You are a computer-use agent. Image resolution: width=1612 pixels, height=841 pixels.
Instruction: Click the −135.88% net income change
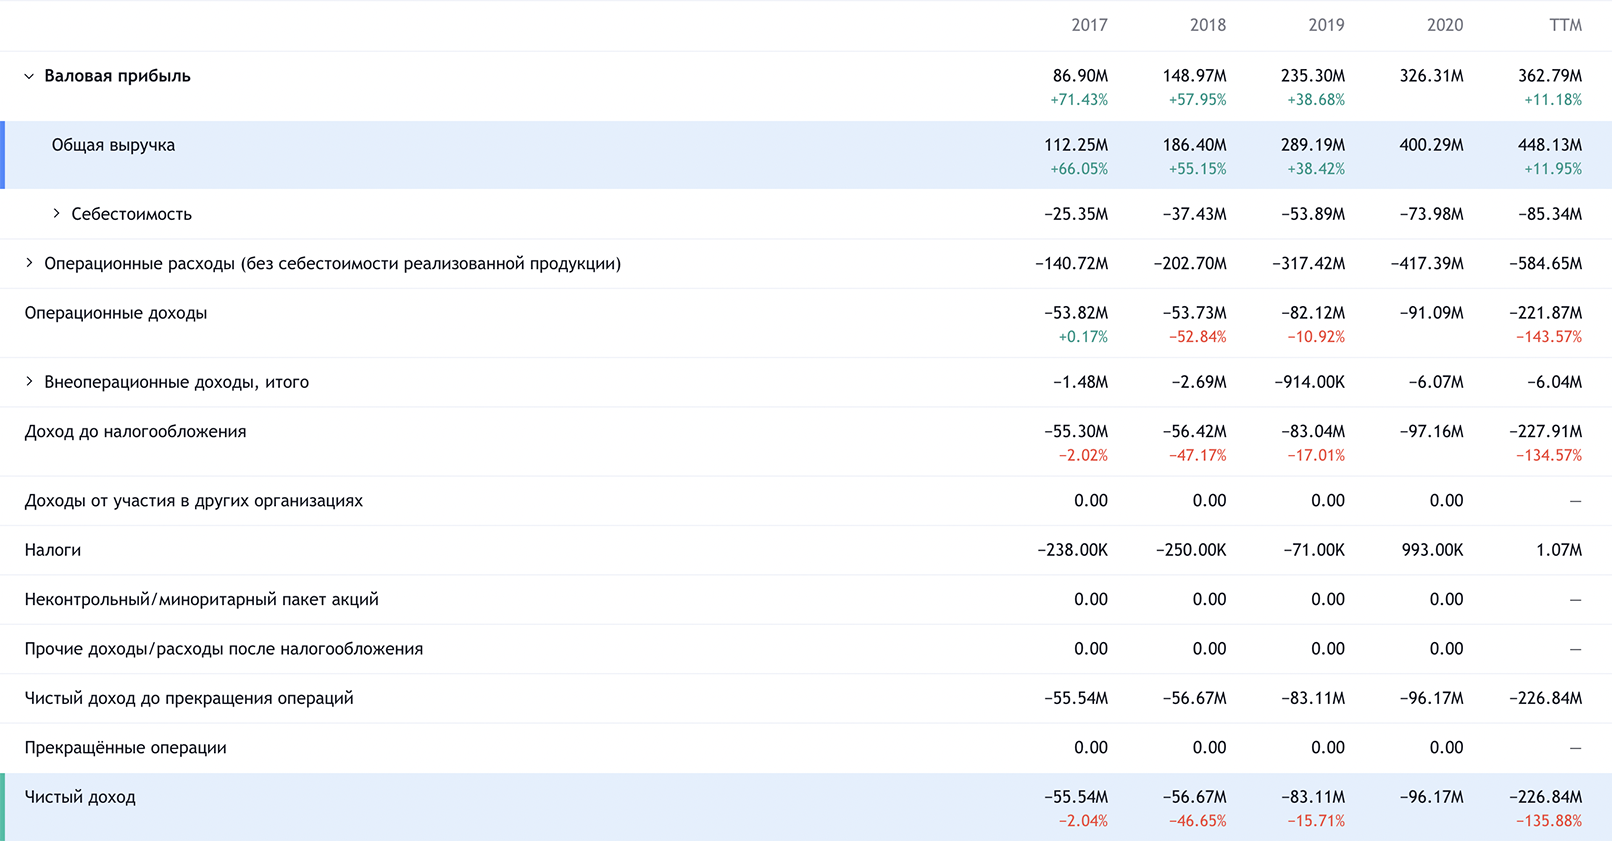1549,821
